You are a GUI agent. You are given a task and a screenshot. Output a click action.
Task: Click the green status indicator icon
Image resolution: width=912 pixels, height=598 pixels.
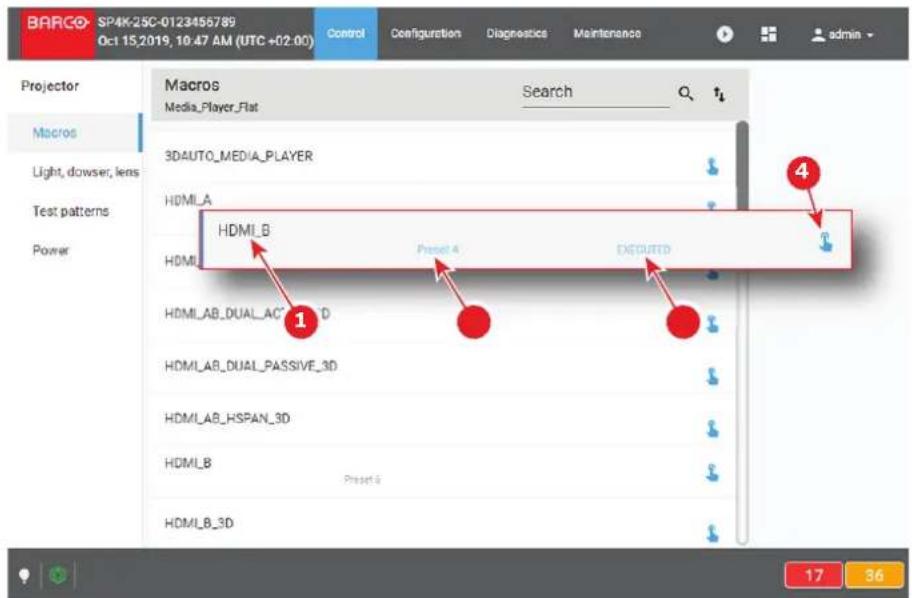tap(58, 575)
